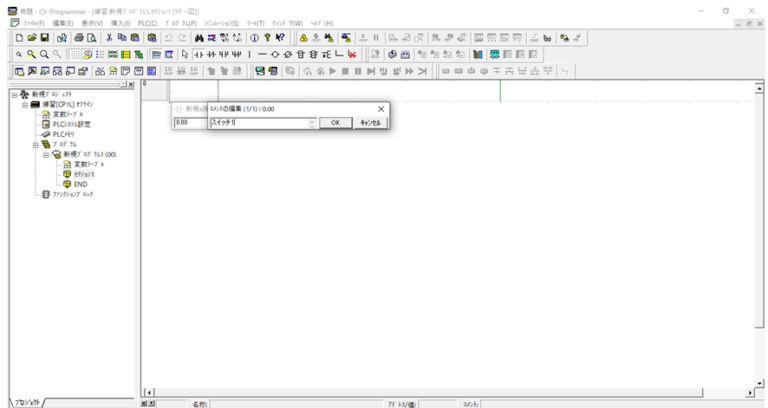
Task: Collapse the 新規プログラム1 (00) node
Action: (46, 154)
